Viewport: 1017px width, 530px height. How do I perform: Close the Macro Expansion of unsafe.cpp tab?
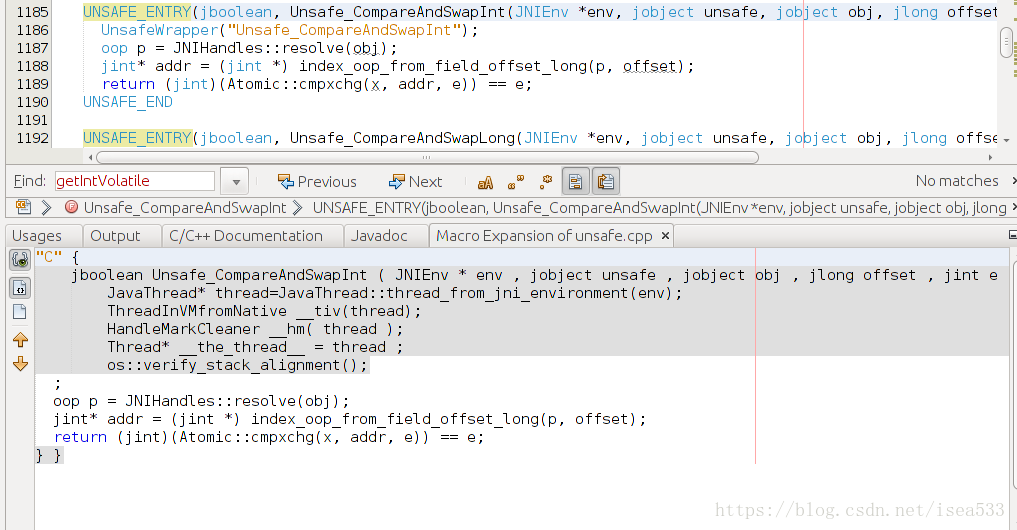click(665, 236)
